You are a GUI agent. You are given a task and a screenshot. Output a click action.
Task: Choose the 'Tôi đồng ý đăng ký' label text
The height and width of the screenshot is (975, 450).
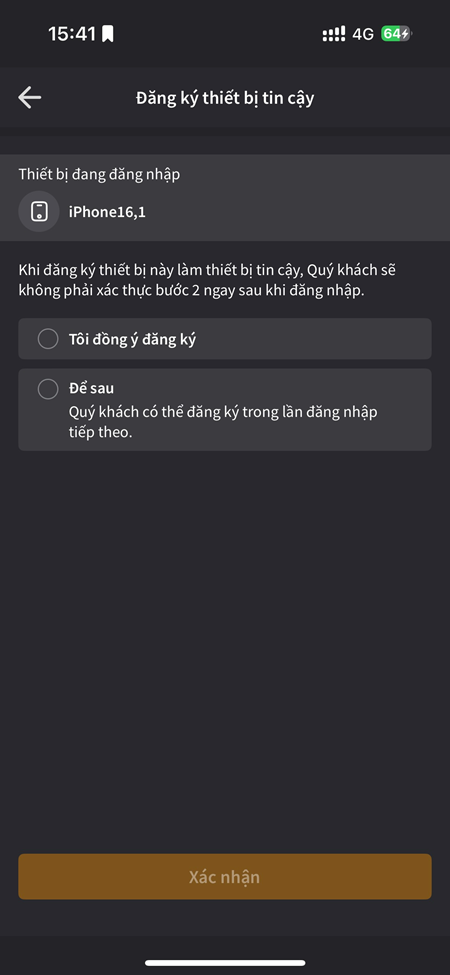(132, 340)
